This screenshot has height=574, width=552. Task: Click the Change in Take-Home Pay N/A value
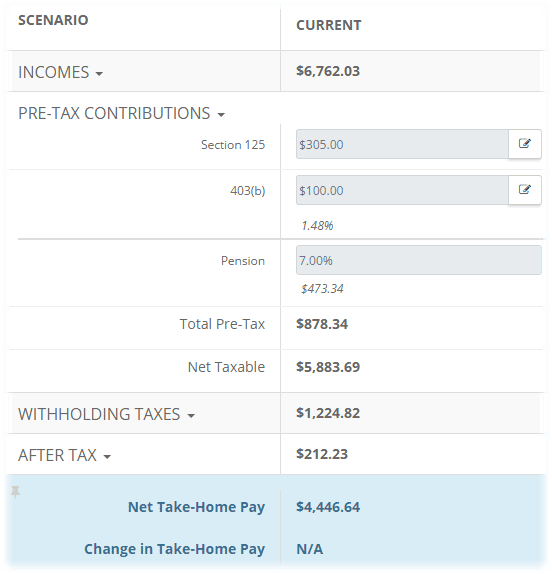click(x=310, y=549)
